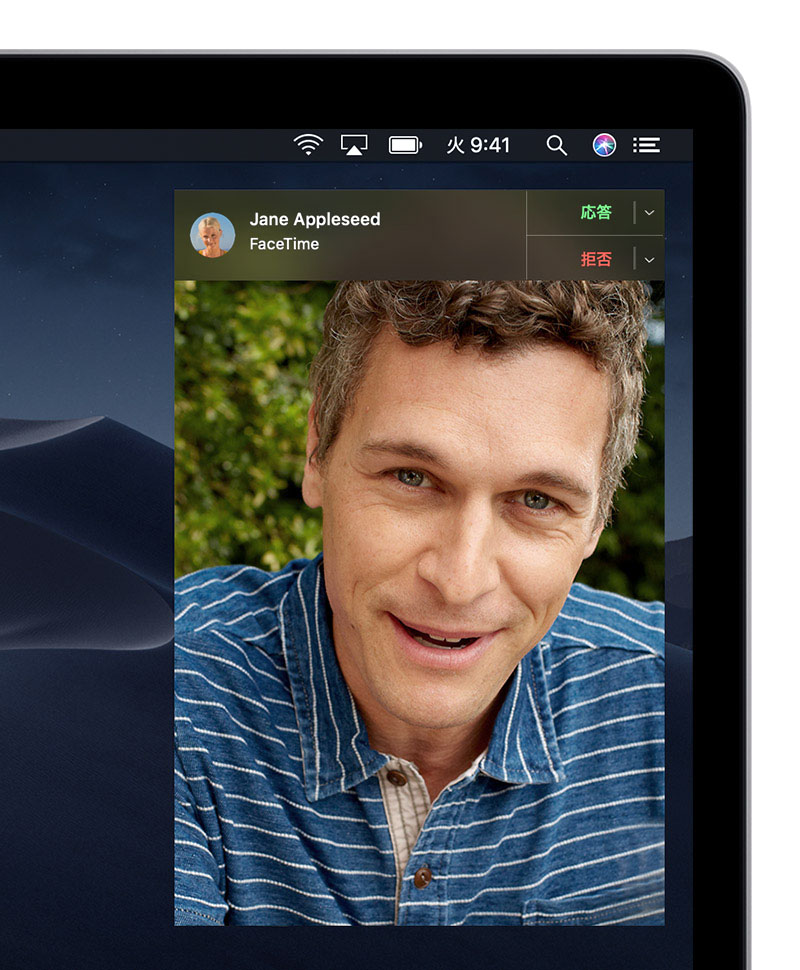Answer the FaceTime call with 応答
800x970 pixels.
coord(596,213)
